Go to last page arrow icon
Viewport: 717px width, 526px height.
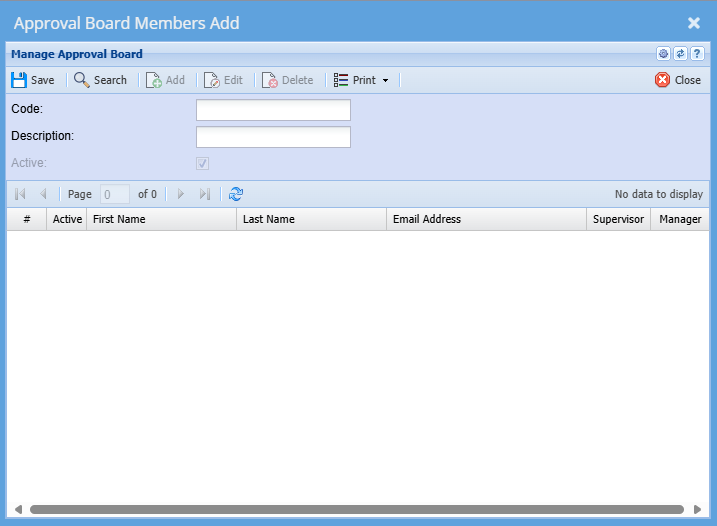point(205,194)
